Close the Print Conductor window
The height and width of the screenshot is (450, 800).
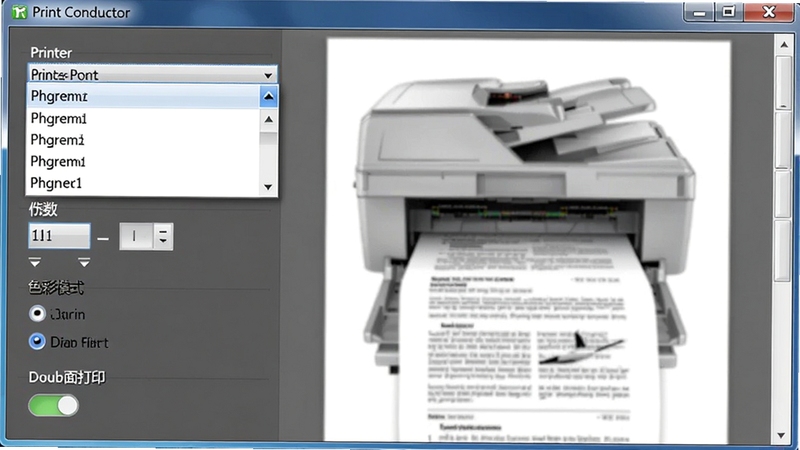point(769,12)
